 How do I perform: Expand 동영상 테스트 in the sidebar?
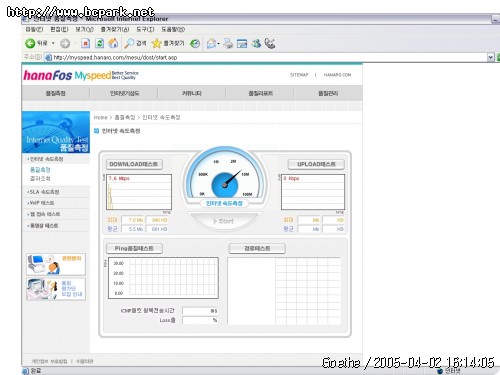[x=43, y=226]
